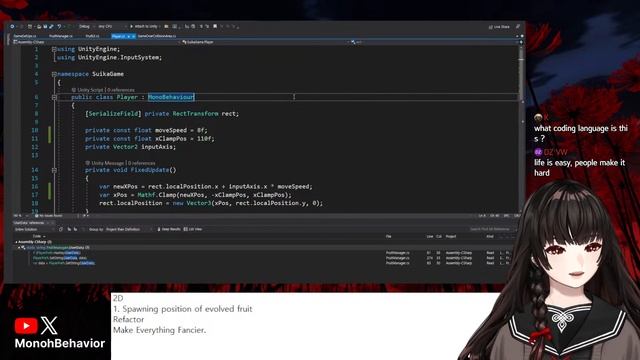Close the Player.cs tab
The height and width of the screenshot is (360, 640).
(x=133, y=36)
